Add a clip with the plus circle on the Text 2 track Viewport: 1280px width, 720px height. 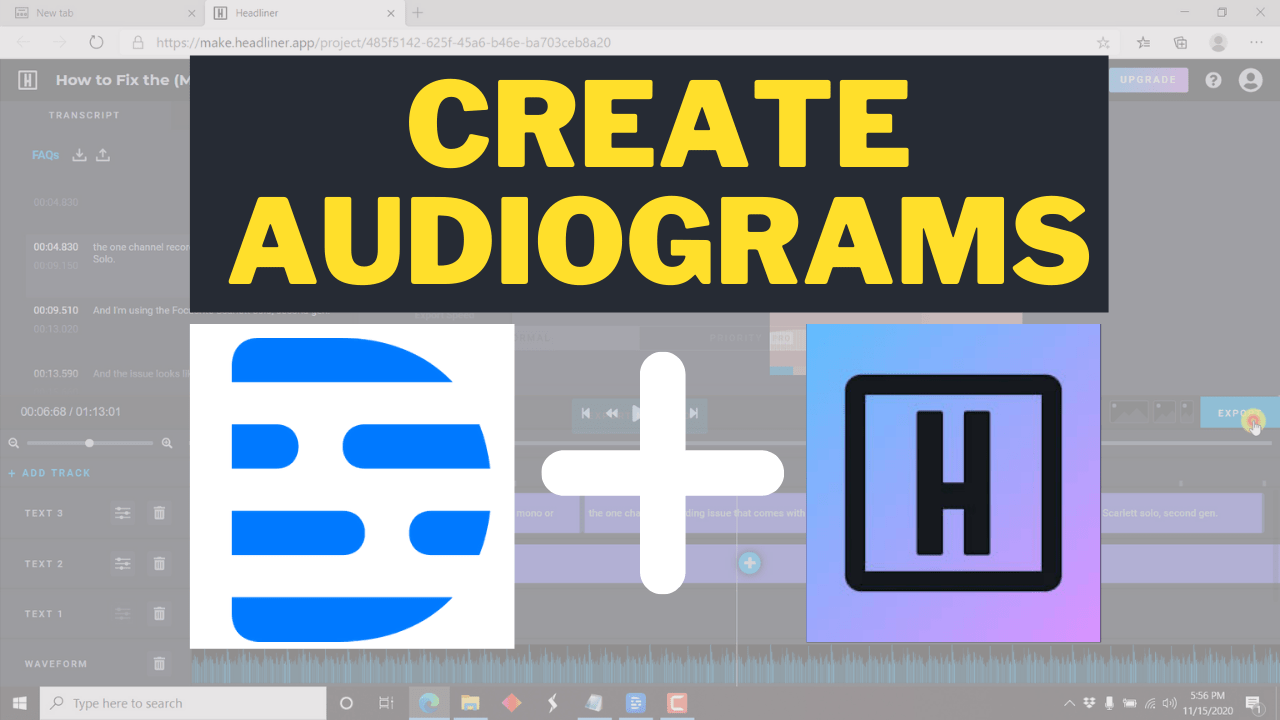pos(750,564)
